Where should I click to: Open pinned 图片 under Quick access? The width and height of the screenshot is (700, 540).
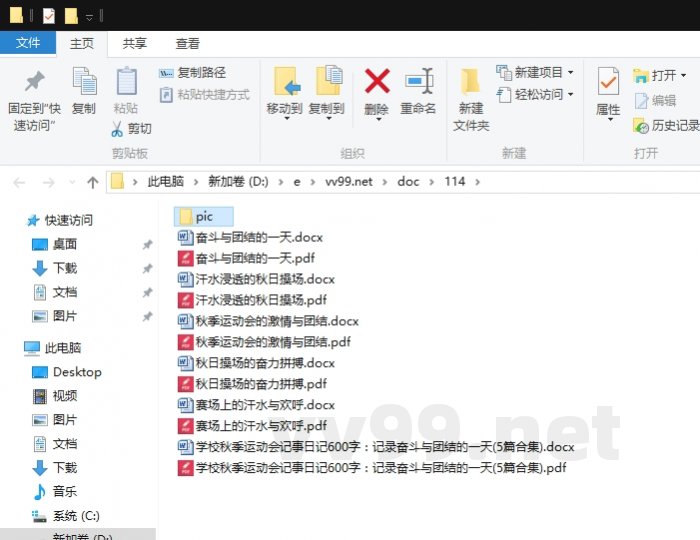click(54, 316)
